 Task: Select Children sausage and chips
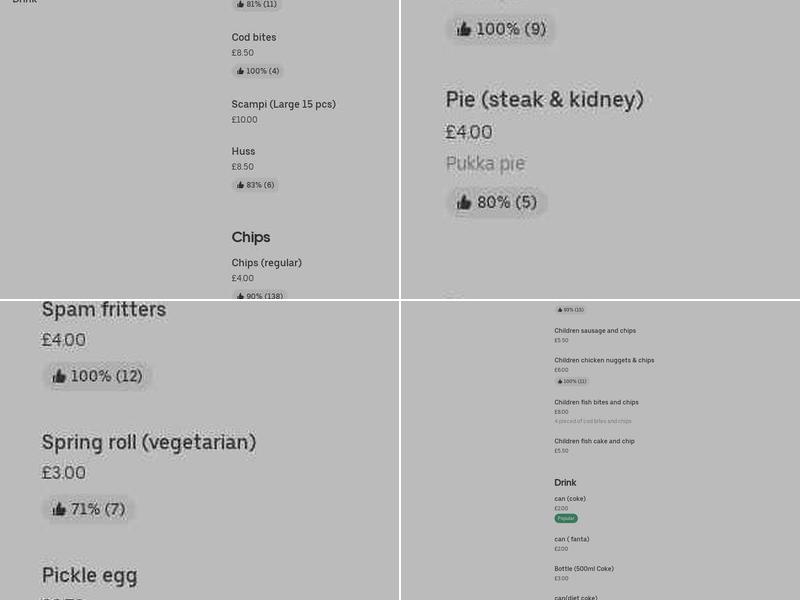(x=595, y=330)
